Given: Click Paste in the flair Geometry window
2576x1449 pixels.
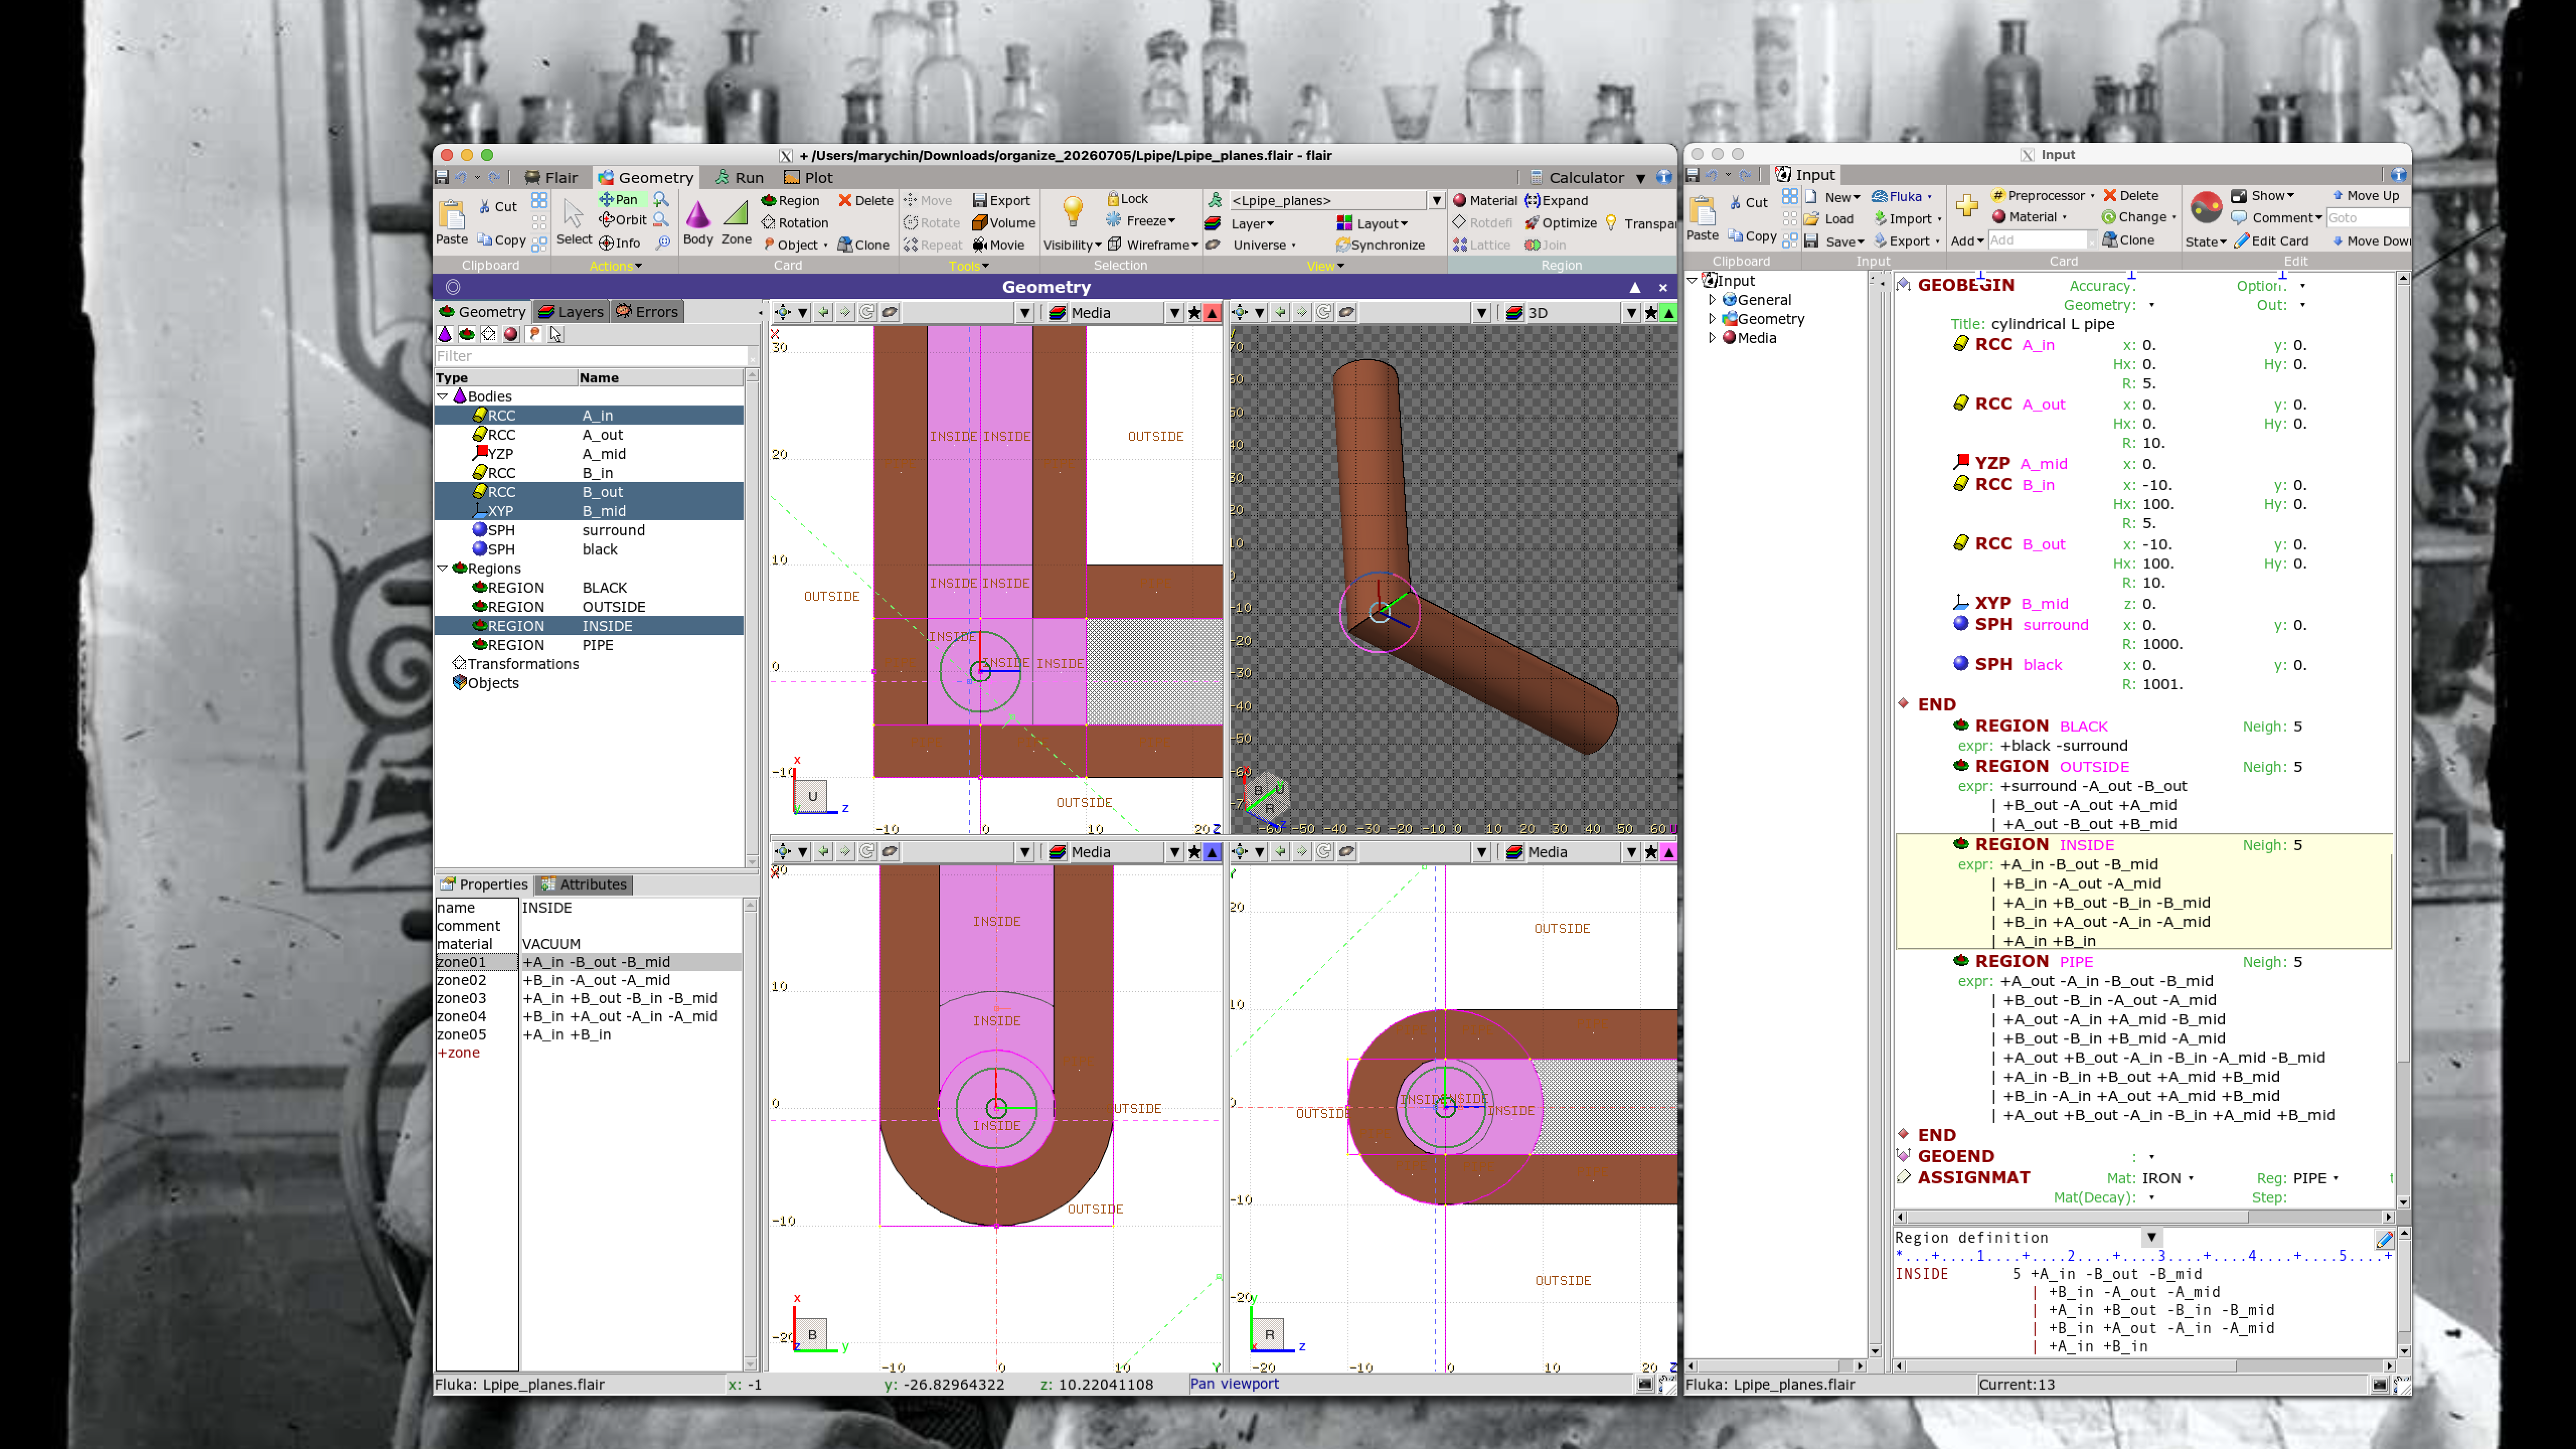Looking at the screenshot, I should pyautogui.click(x=451, y=222).
